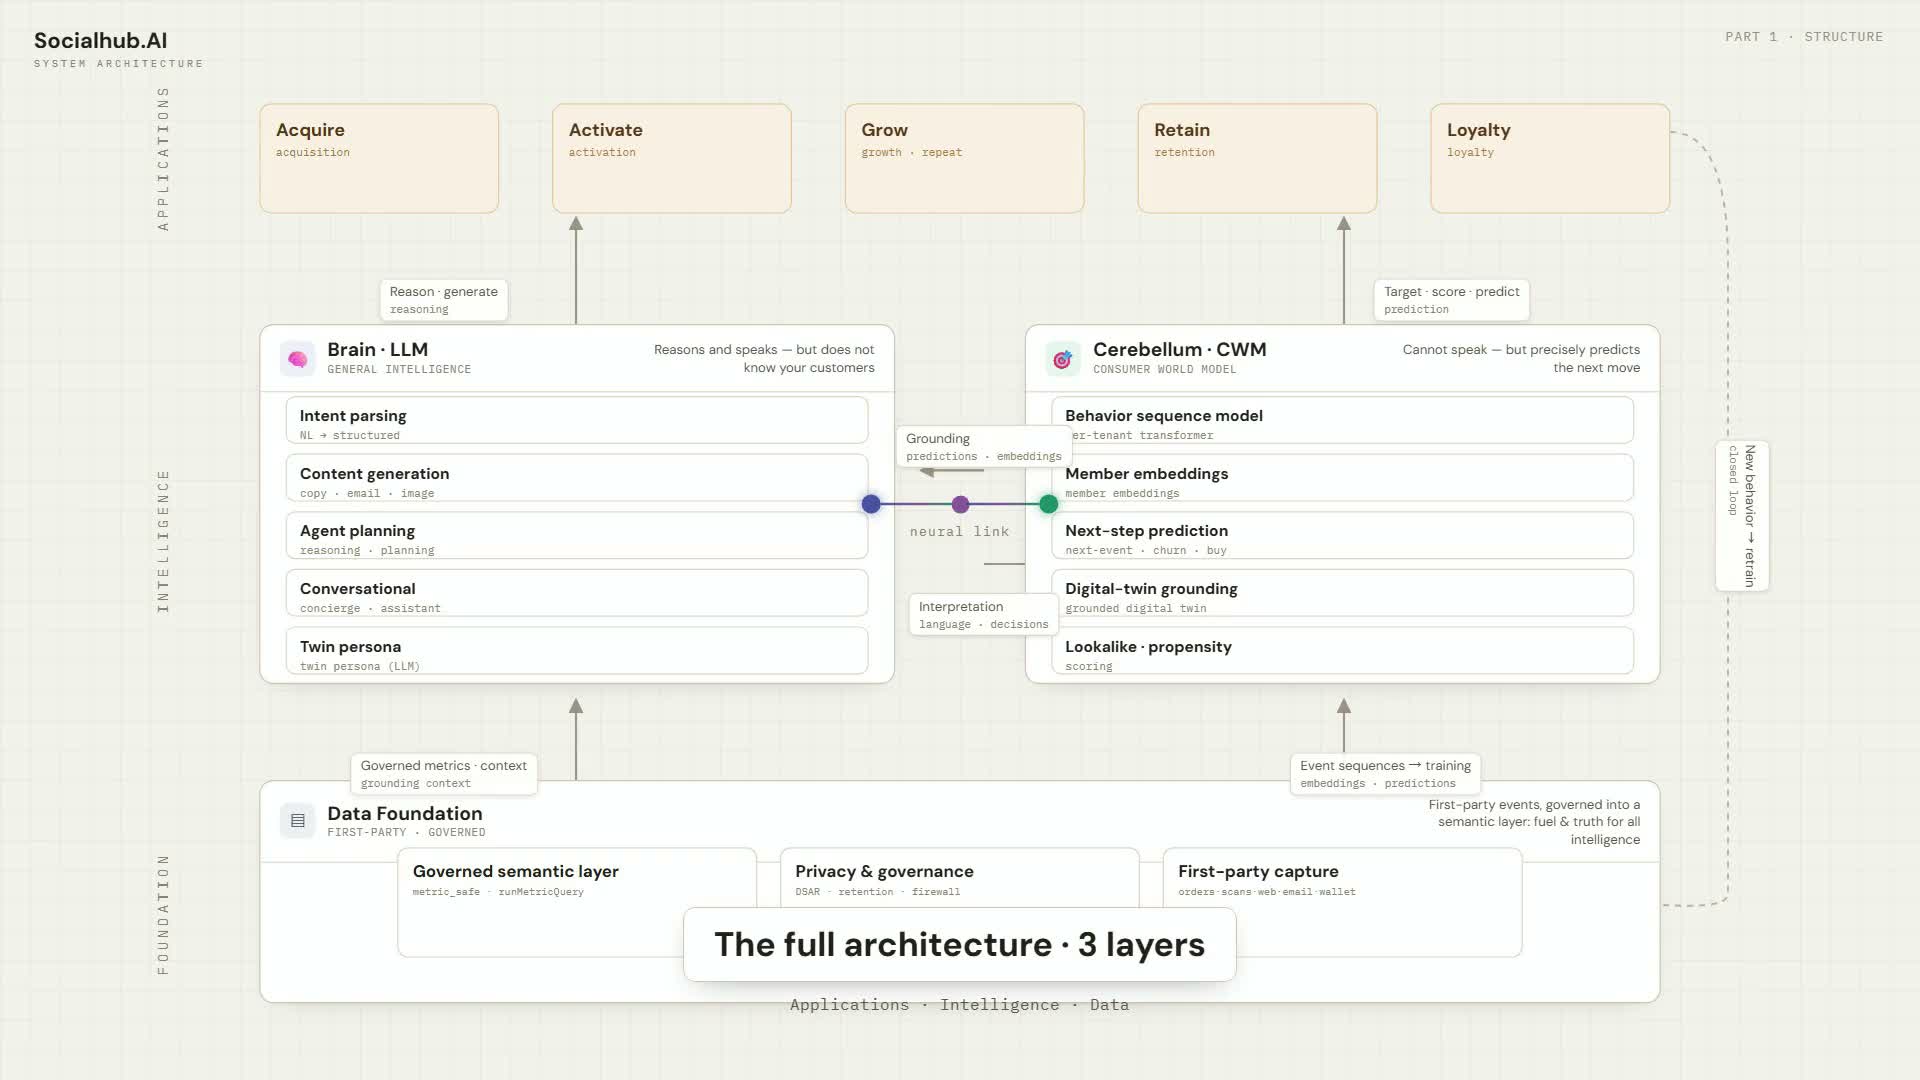Click 'The full architecture · 3 layers' caption
1920x1080 pixels.
[x=960, y=944]
